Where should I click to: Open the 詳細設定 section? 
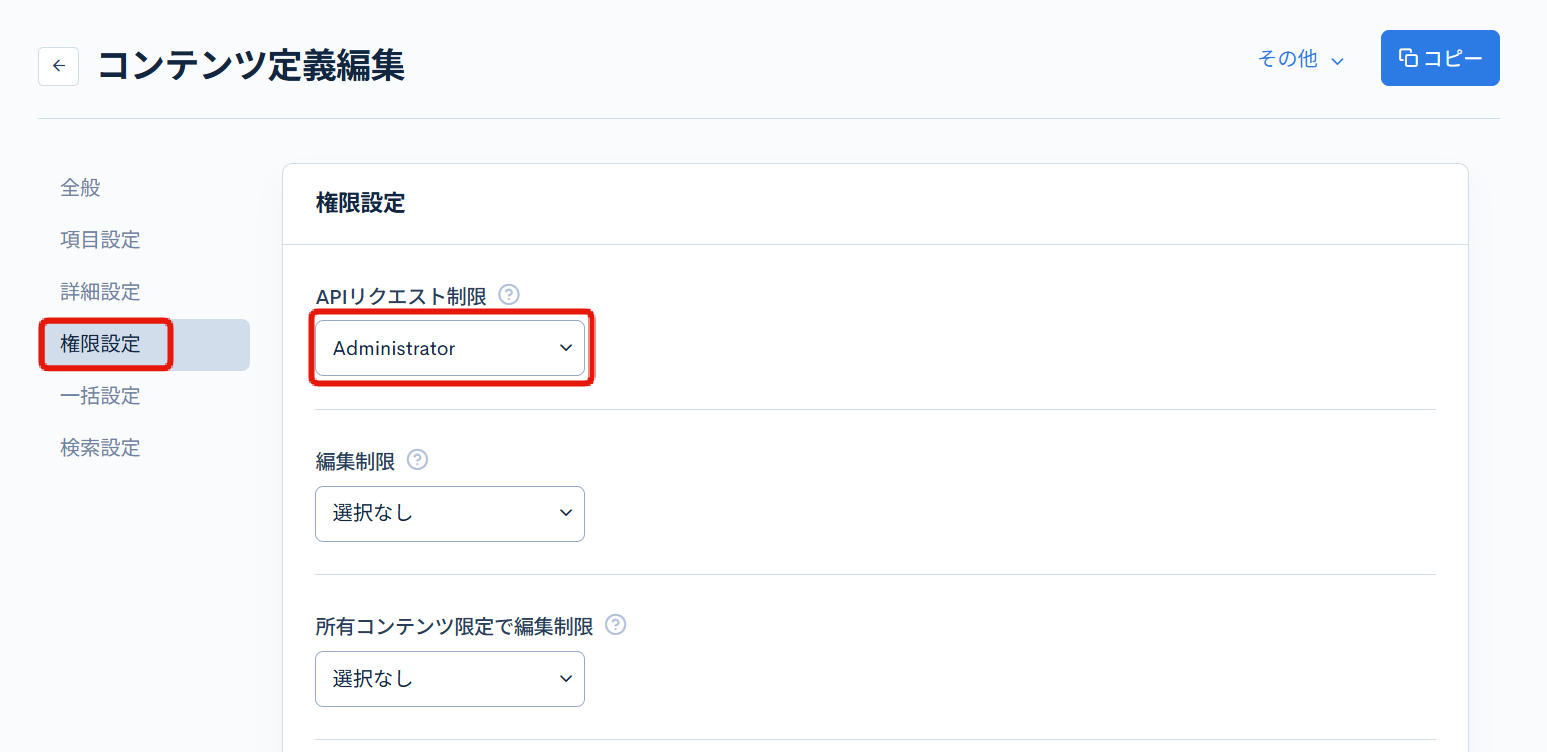[x=100, y=291]
